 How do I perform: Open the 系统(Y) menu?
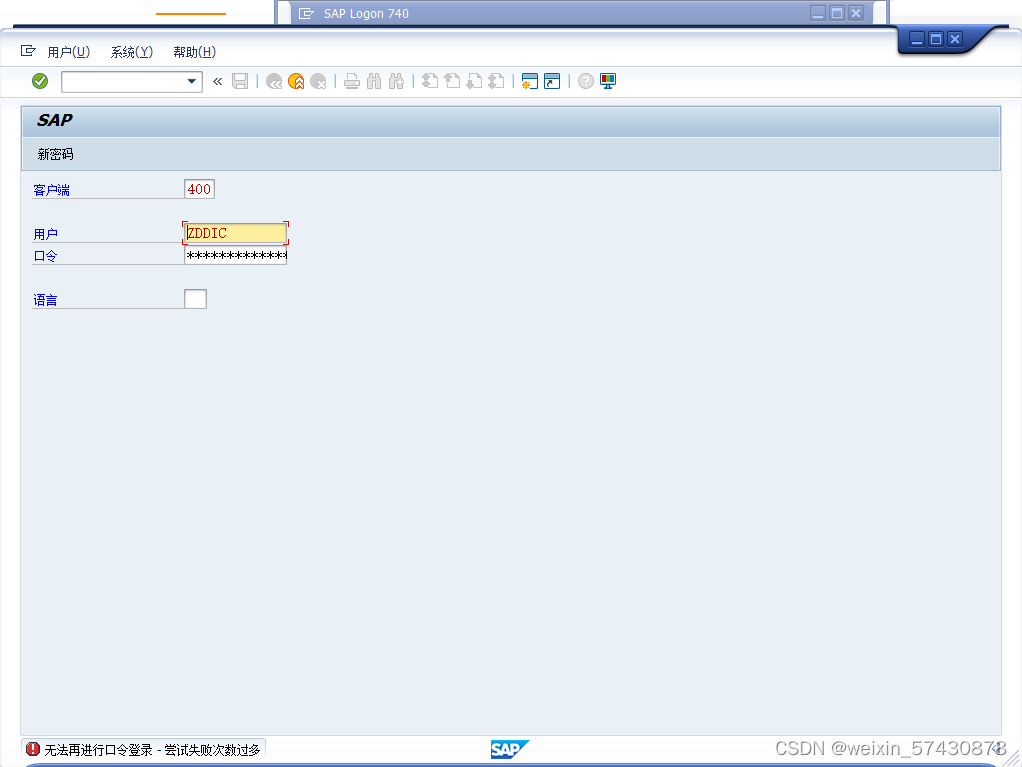pos(132,52)
